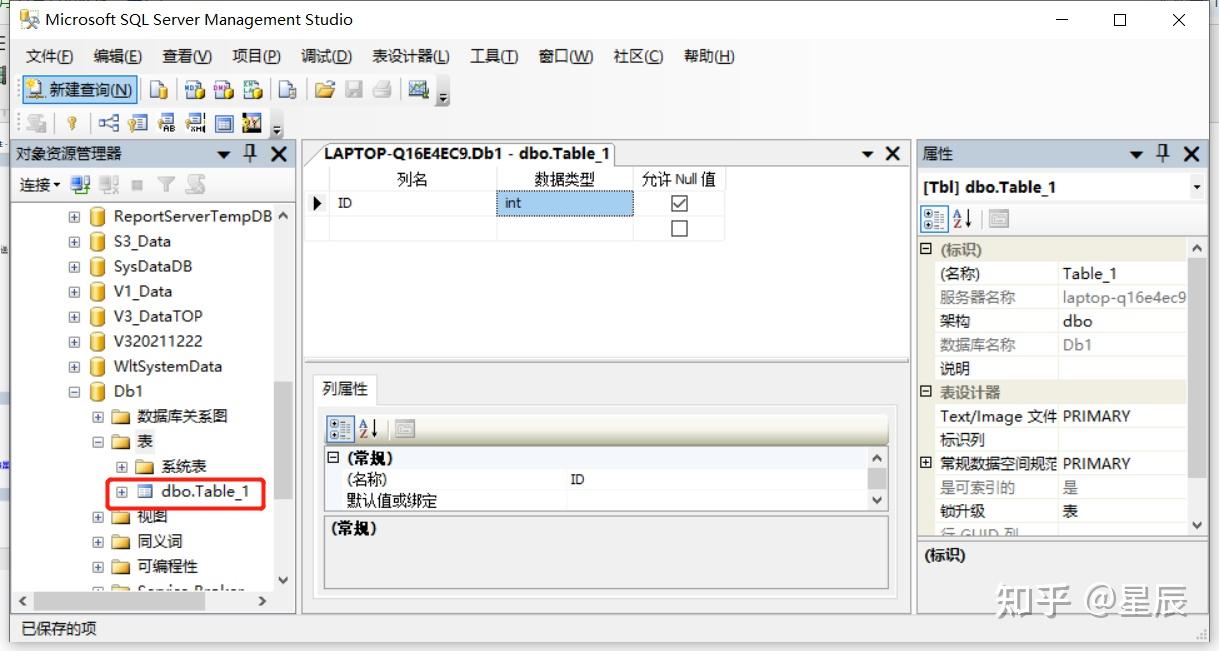Click the auto-hide pin on the Properties panel
Image resolution: width=1219 pixels, height=651 pixels.
(x=1164, y=155)
